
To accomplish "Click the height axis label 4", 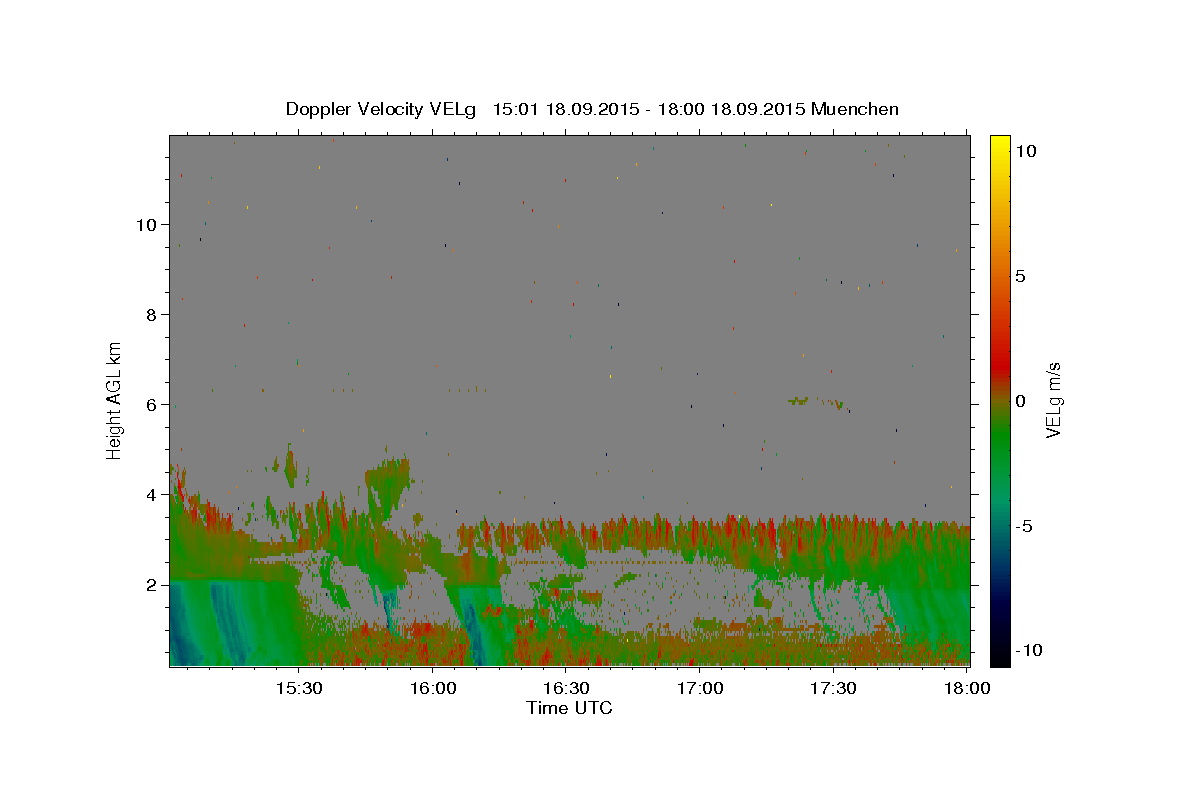I will pyautogui.click(x=152, y=495).
